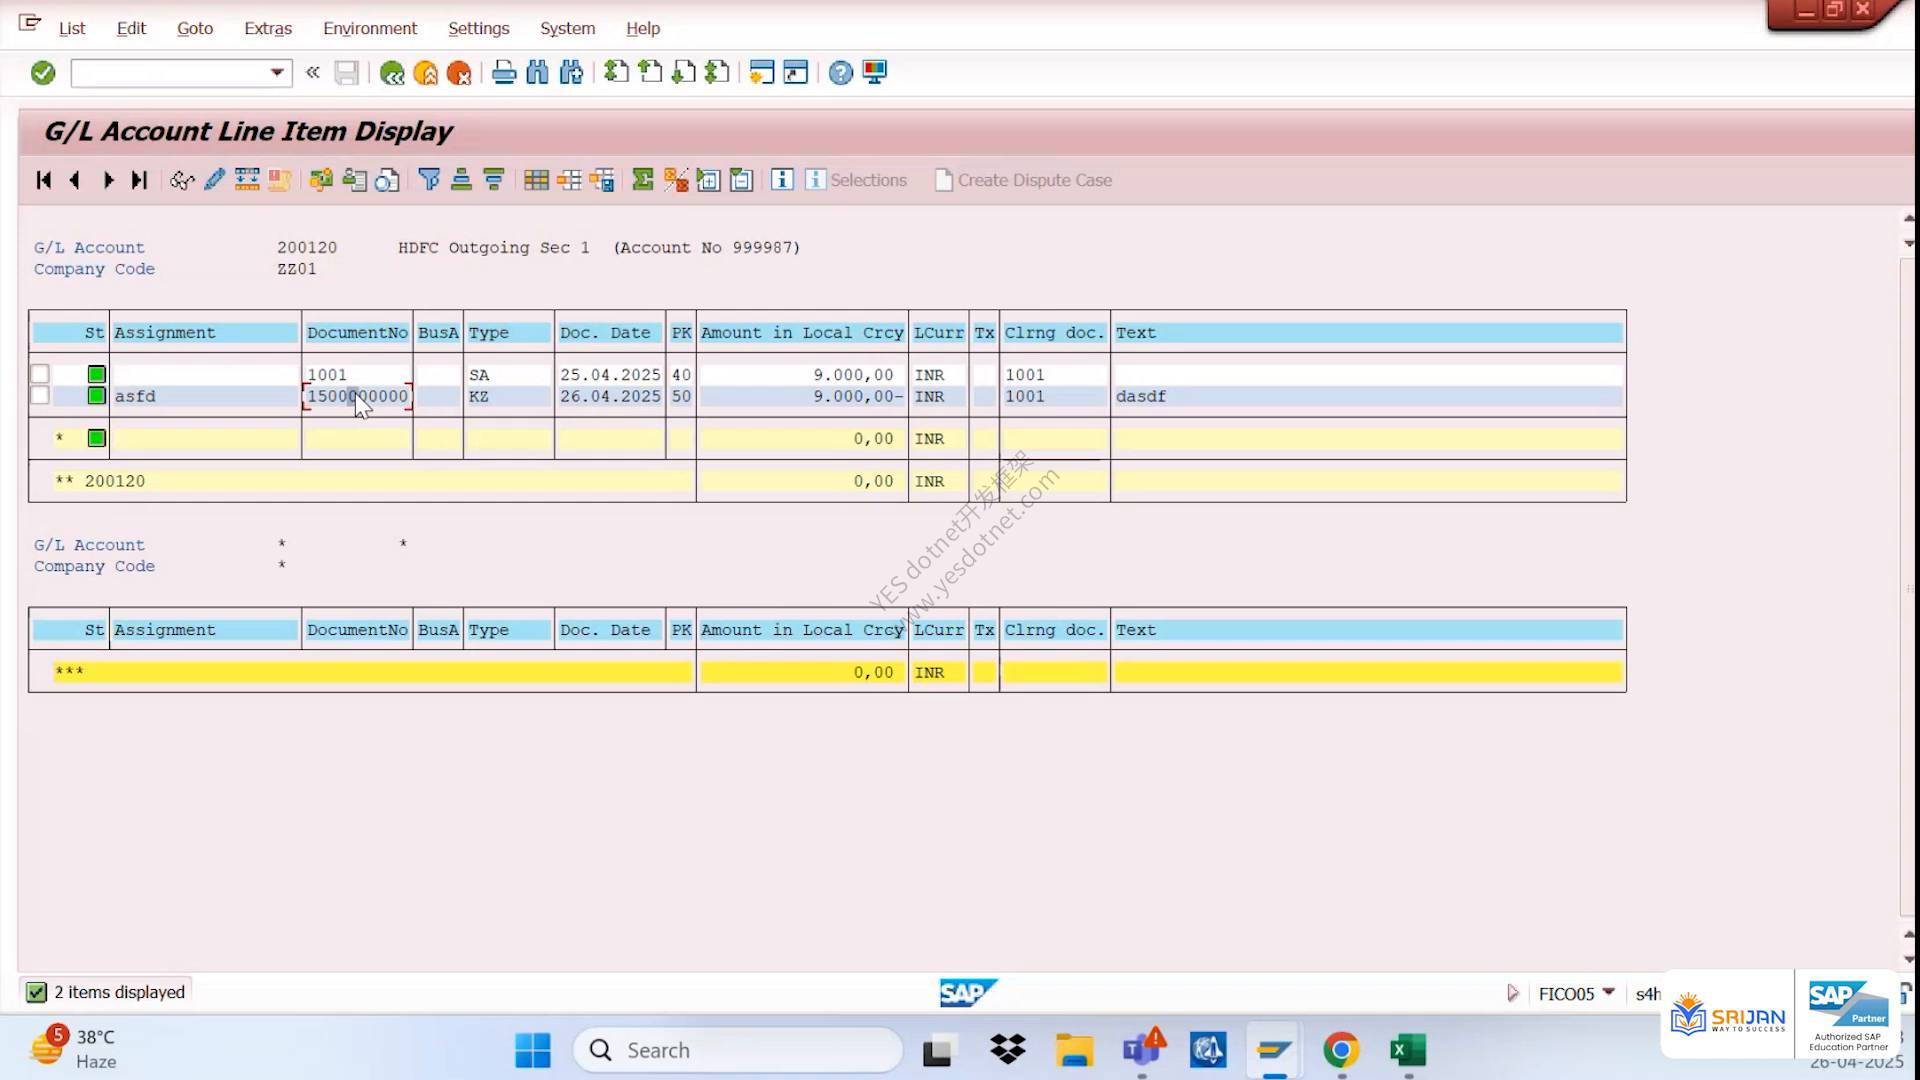The image size is (1920, 1080).
Task: Click the Change Document pencil icon
Action: (x=214, y=180)
